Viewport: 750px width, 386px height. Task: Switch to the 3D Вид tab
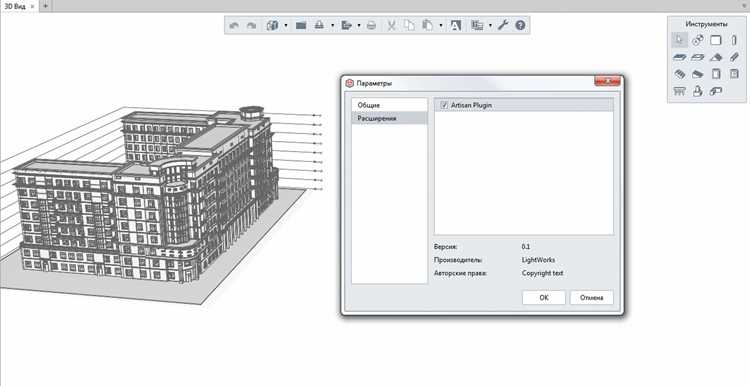(15, 6)
